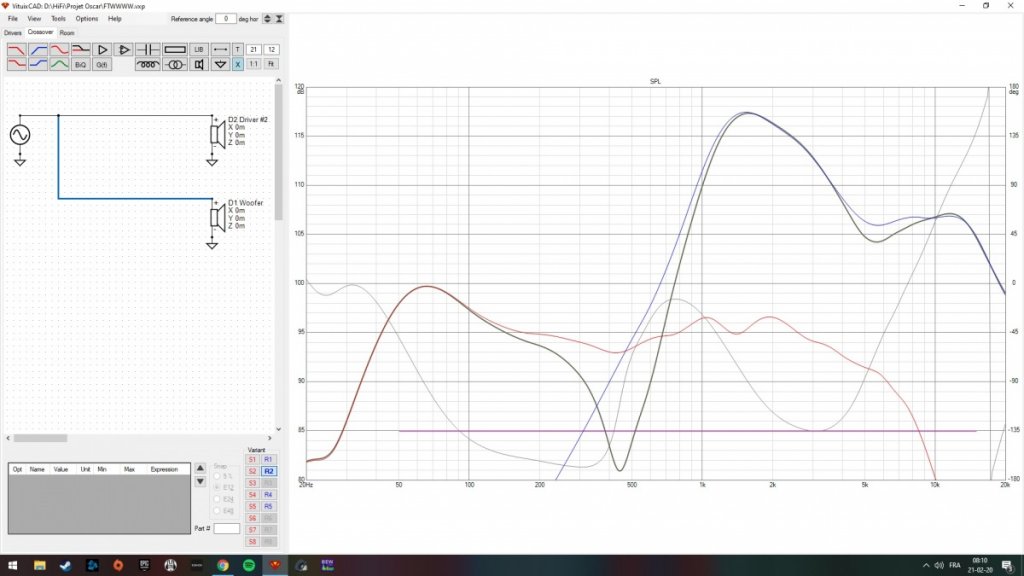The width and height of the screenshot is (1024, 576).
Task: Toggle the blue X button in toolbar
Action: [238, 64]
